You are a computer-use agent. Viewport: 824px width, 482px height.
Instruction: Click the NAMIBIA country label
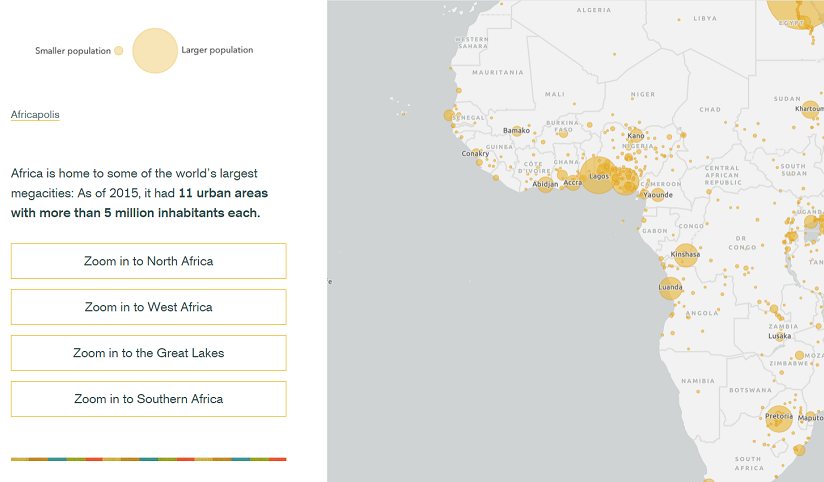[x=698, y=381]
